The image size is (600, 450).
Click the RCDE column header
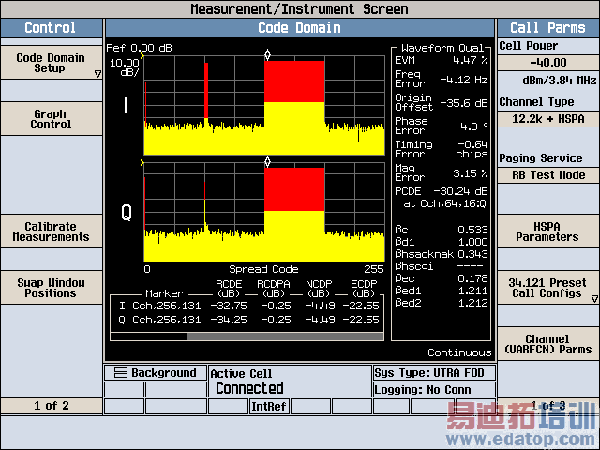[x=229, y=289]
